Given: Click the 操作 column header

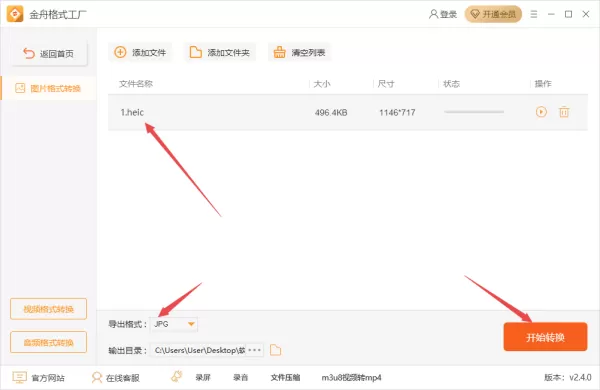Looking at the screenshot, I should tap(543, 83).
